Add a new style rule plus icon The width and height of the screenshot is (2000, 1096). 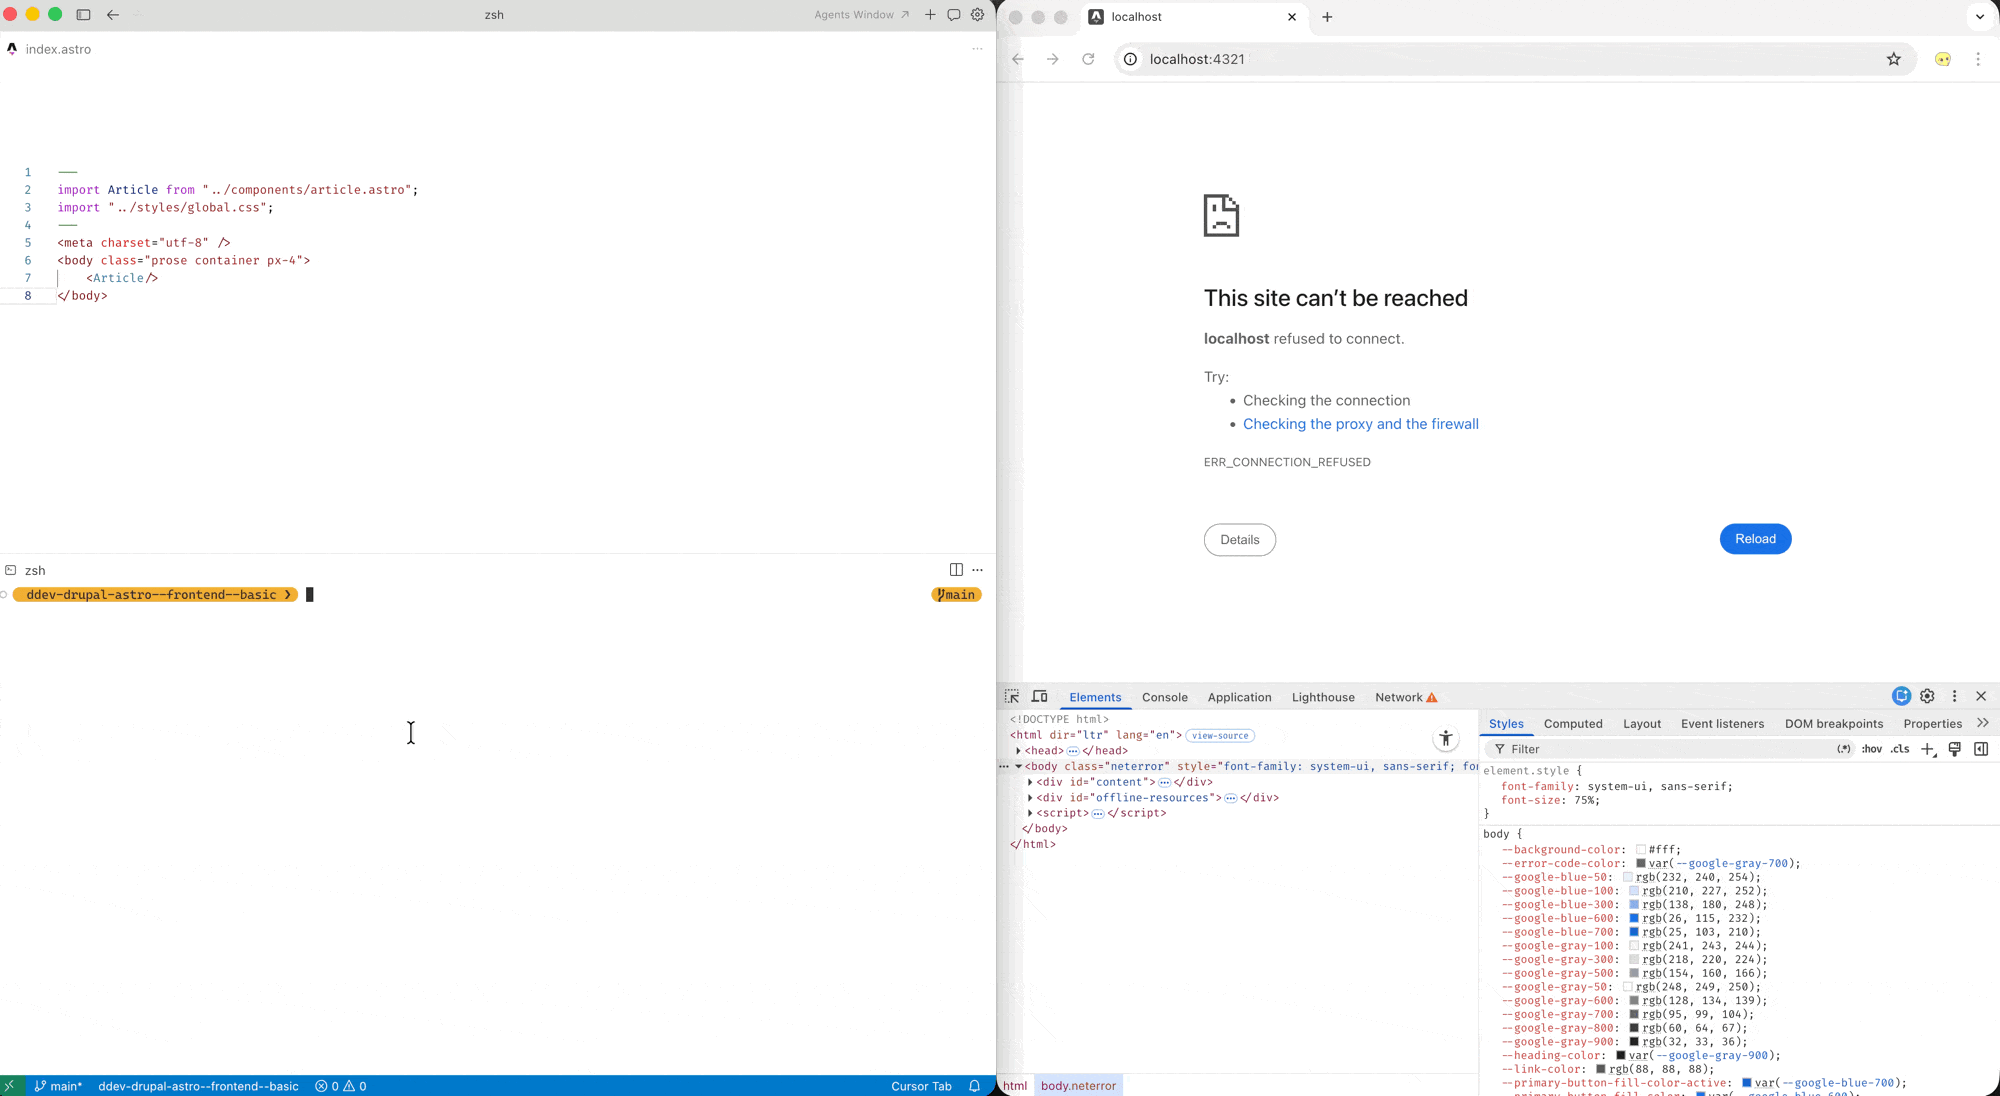1928,749
